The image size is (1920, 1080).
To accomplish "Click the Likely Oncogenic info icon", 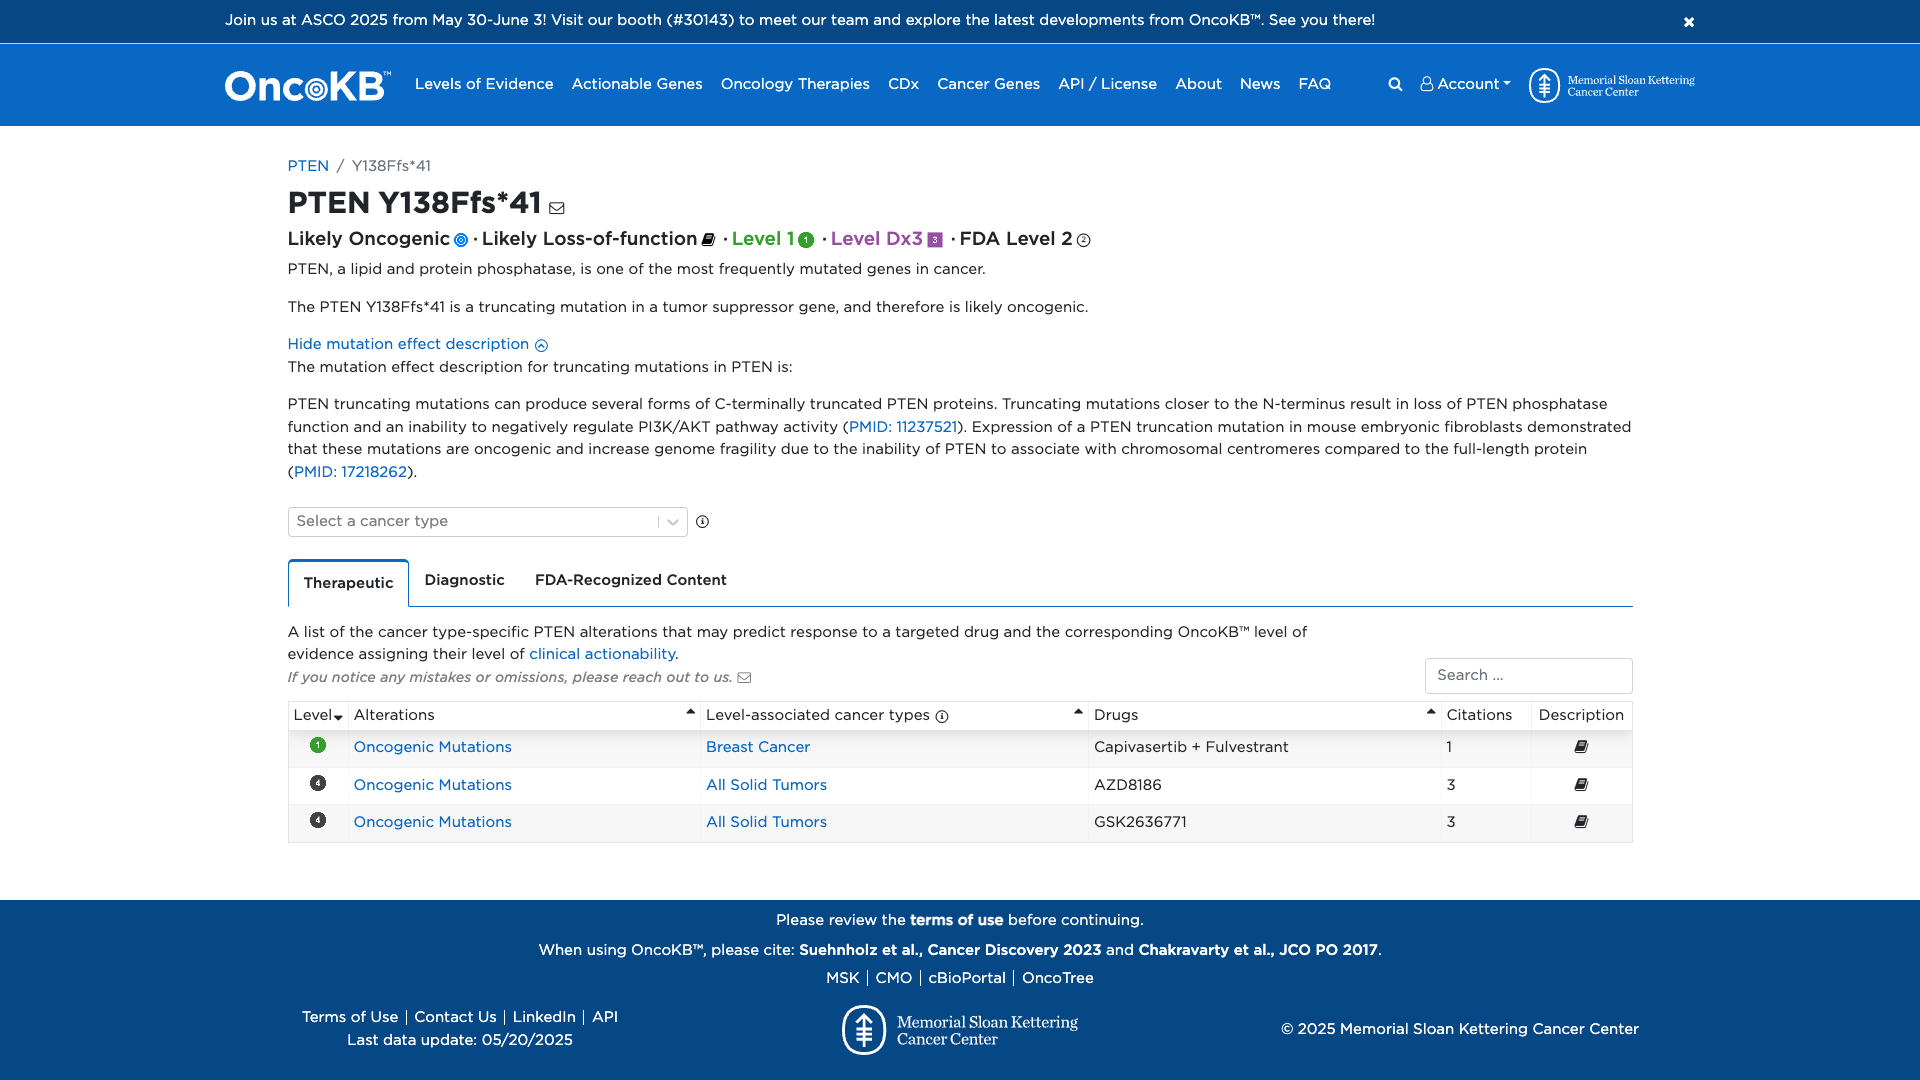I will tap(461, 240).
